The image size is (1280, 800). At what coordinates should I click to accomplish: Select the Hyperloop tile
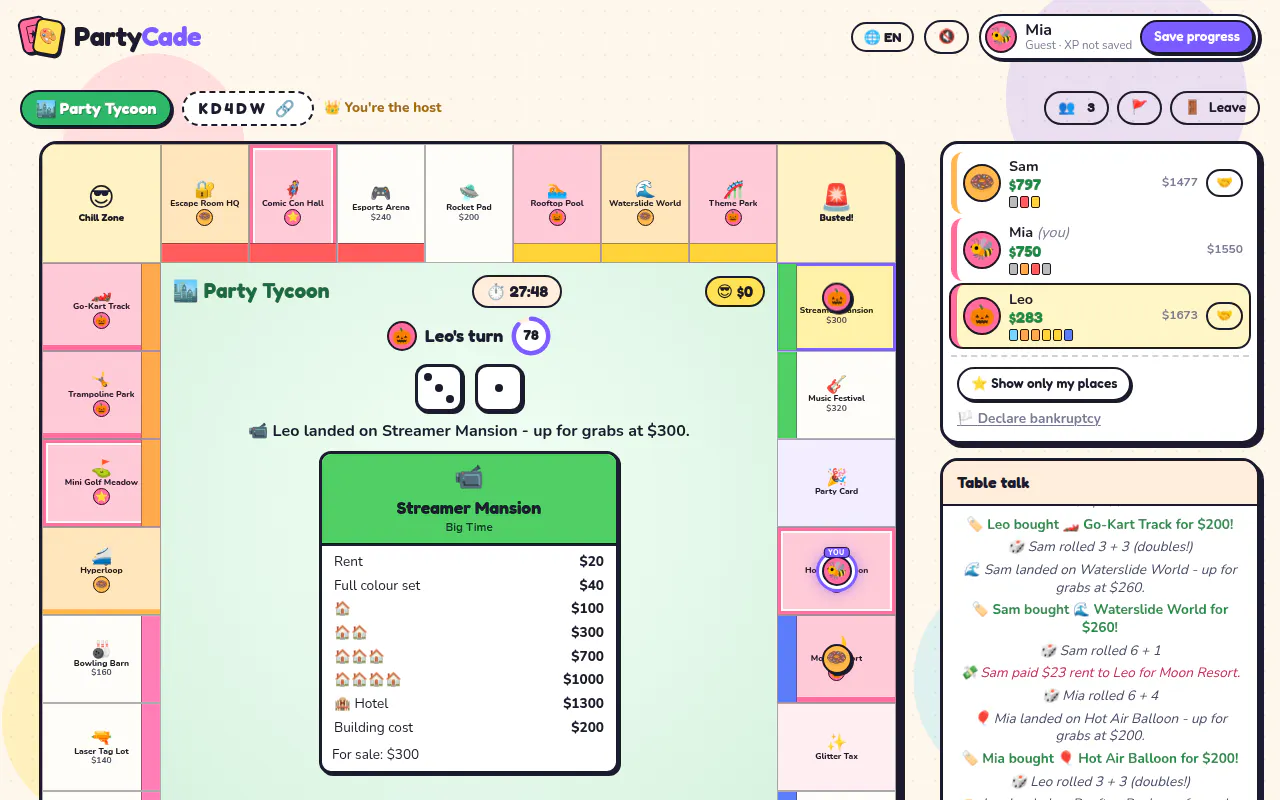pos(101,571)
